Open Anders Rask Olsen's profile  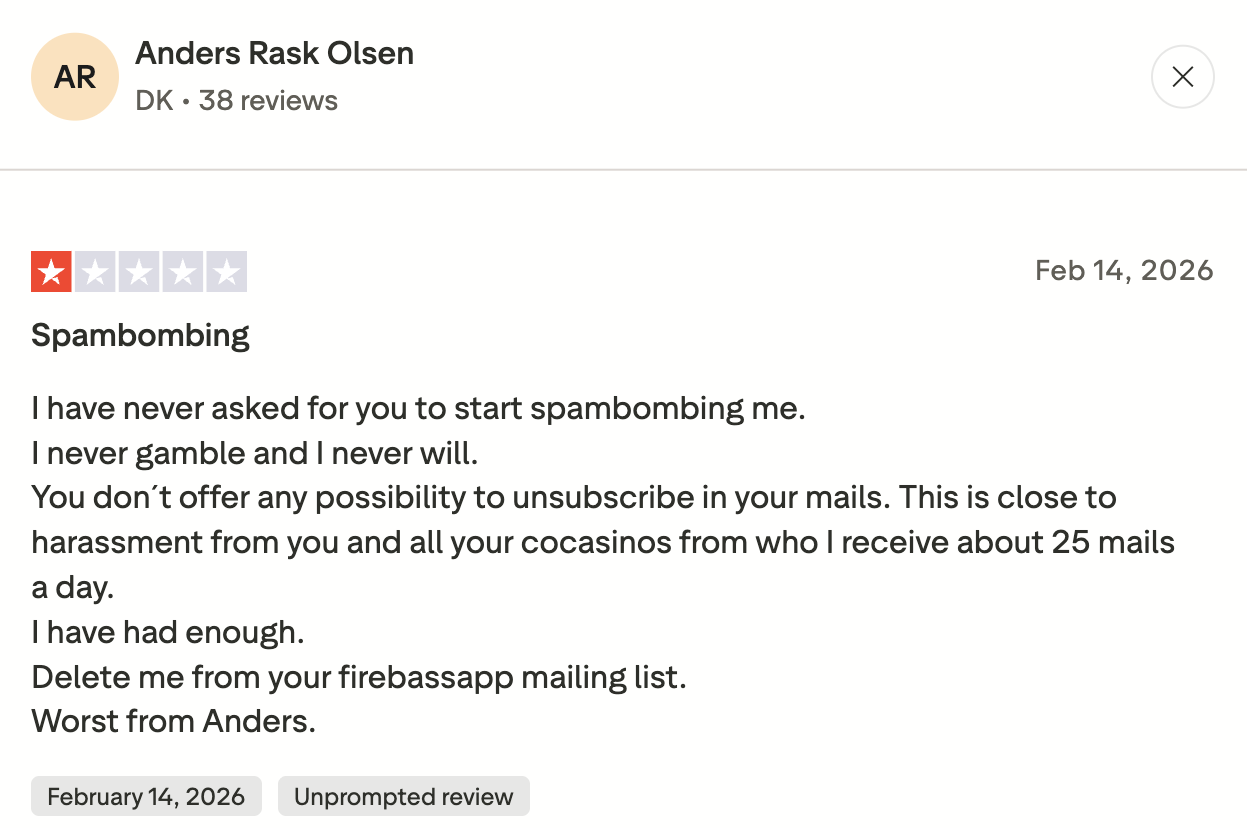point(275,53)
